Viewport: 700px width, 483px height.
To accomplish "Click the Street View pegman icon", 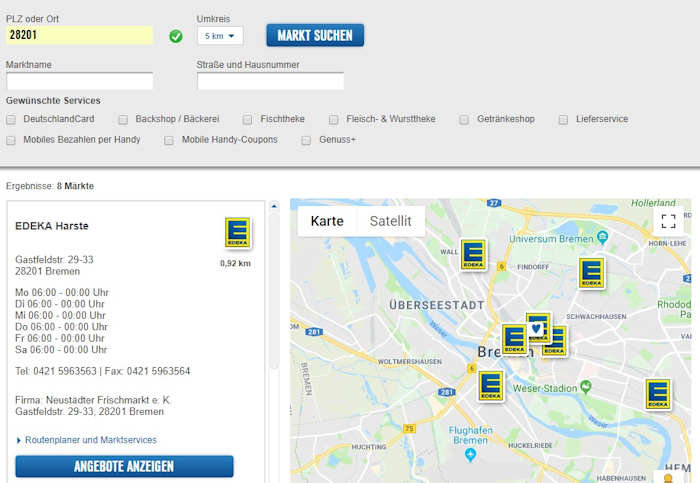I will click(668, 478).
